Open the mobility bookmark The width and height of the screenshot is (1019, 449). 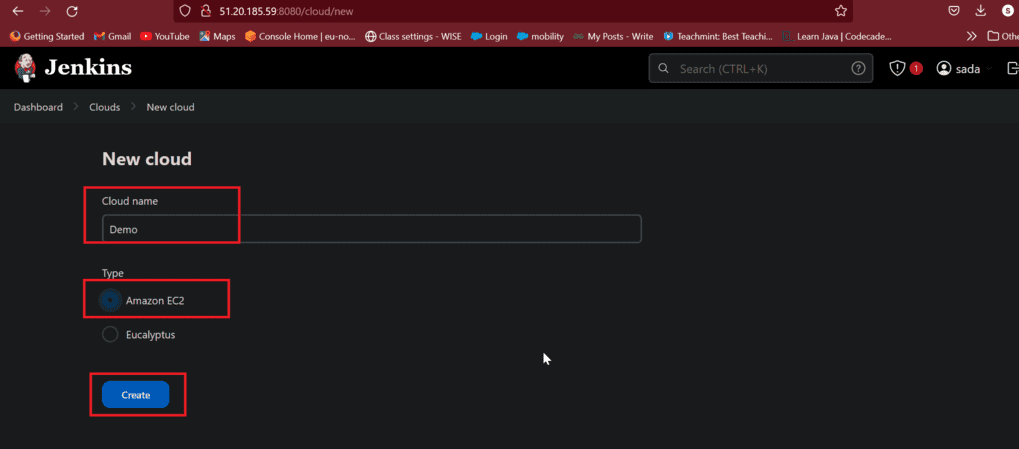pyautogui.click(x=540, y=36)
